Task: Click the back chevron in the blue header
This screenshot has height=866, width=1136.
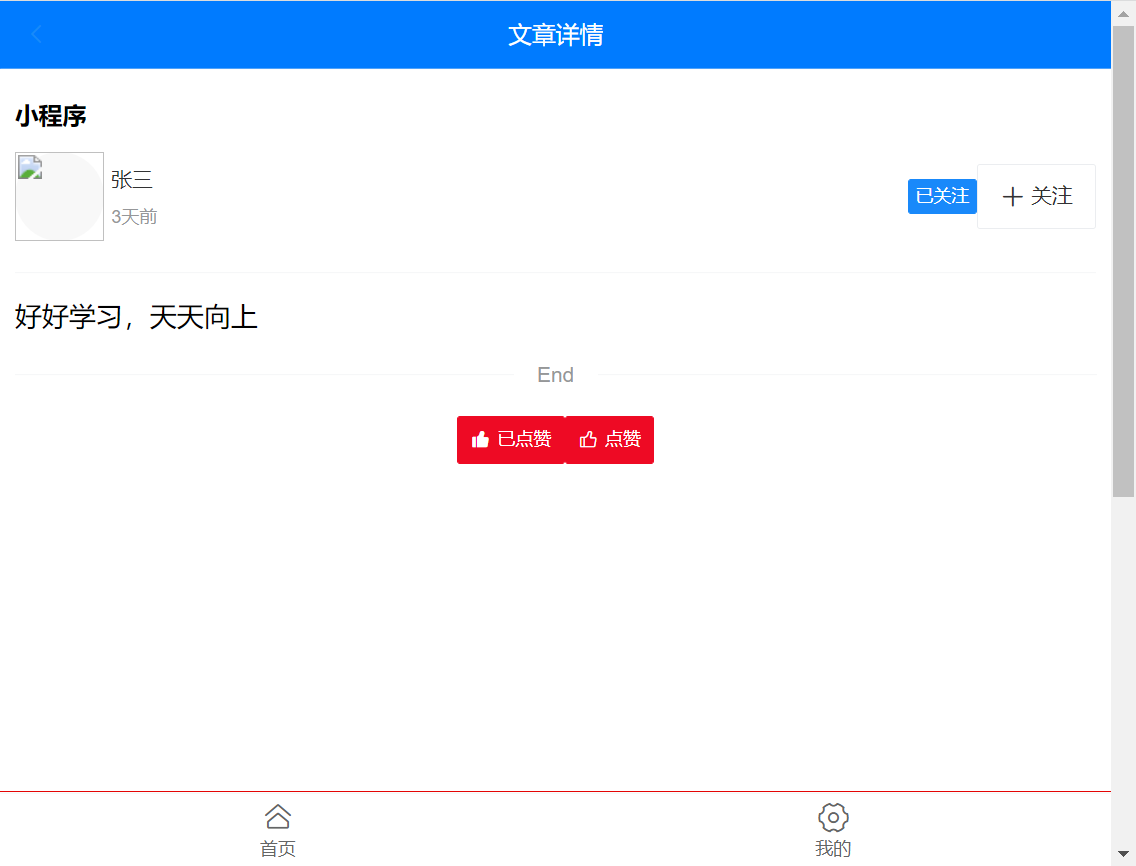Action: (x=37, y=34)
